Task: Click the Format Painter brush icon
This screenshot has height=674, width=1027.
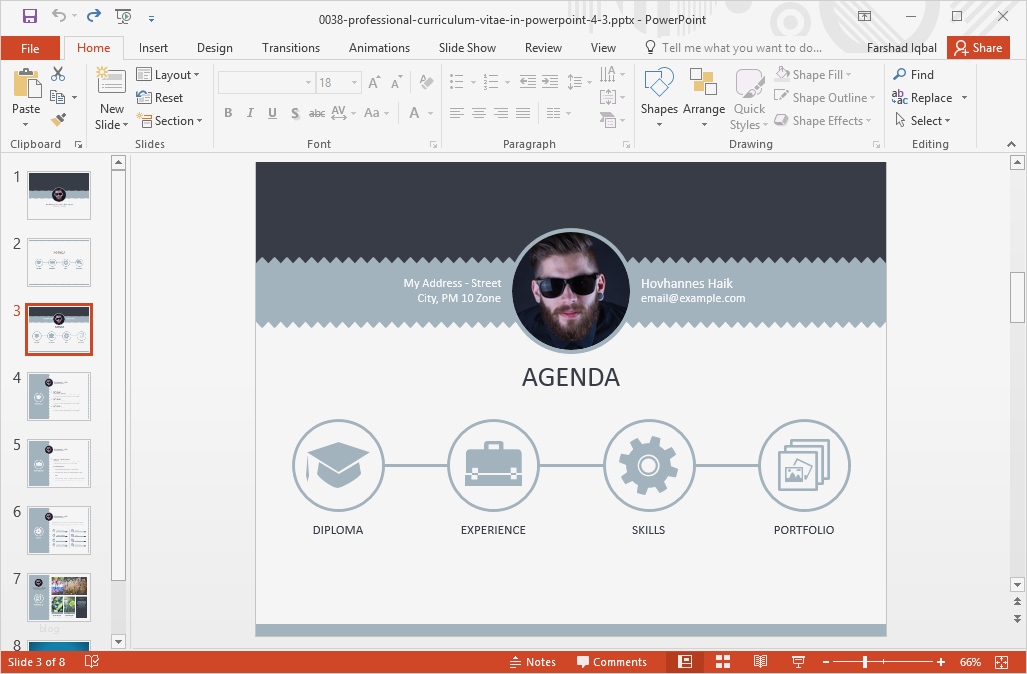Action: tap(58, 120)
